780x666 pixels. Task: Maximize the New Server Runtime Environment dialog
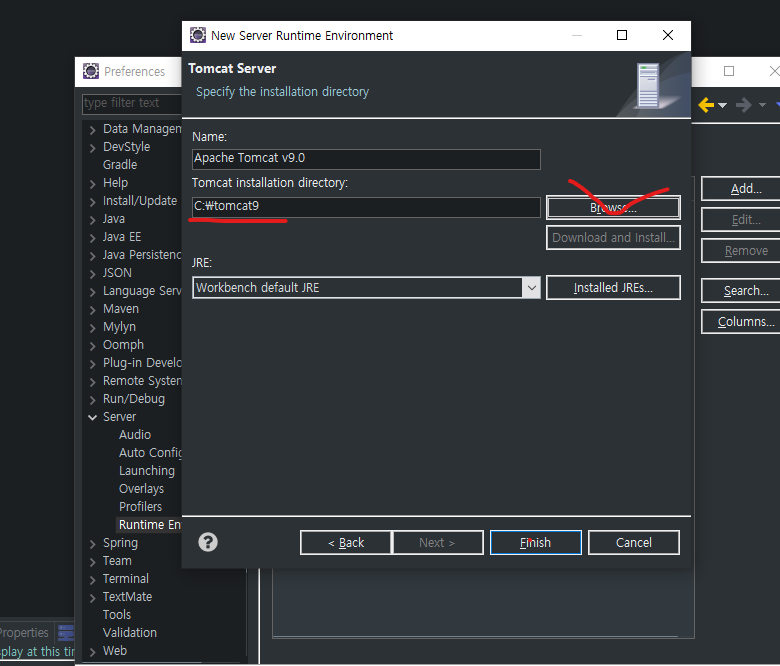tap(622, 35)
